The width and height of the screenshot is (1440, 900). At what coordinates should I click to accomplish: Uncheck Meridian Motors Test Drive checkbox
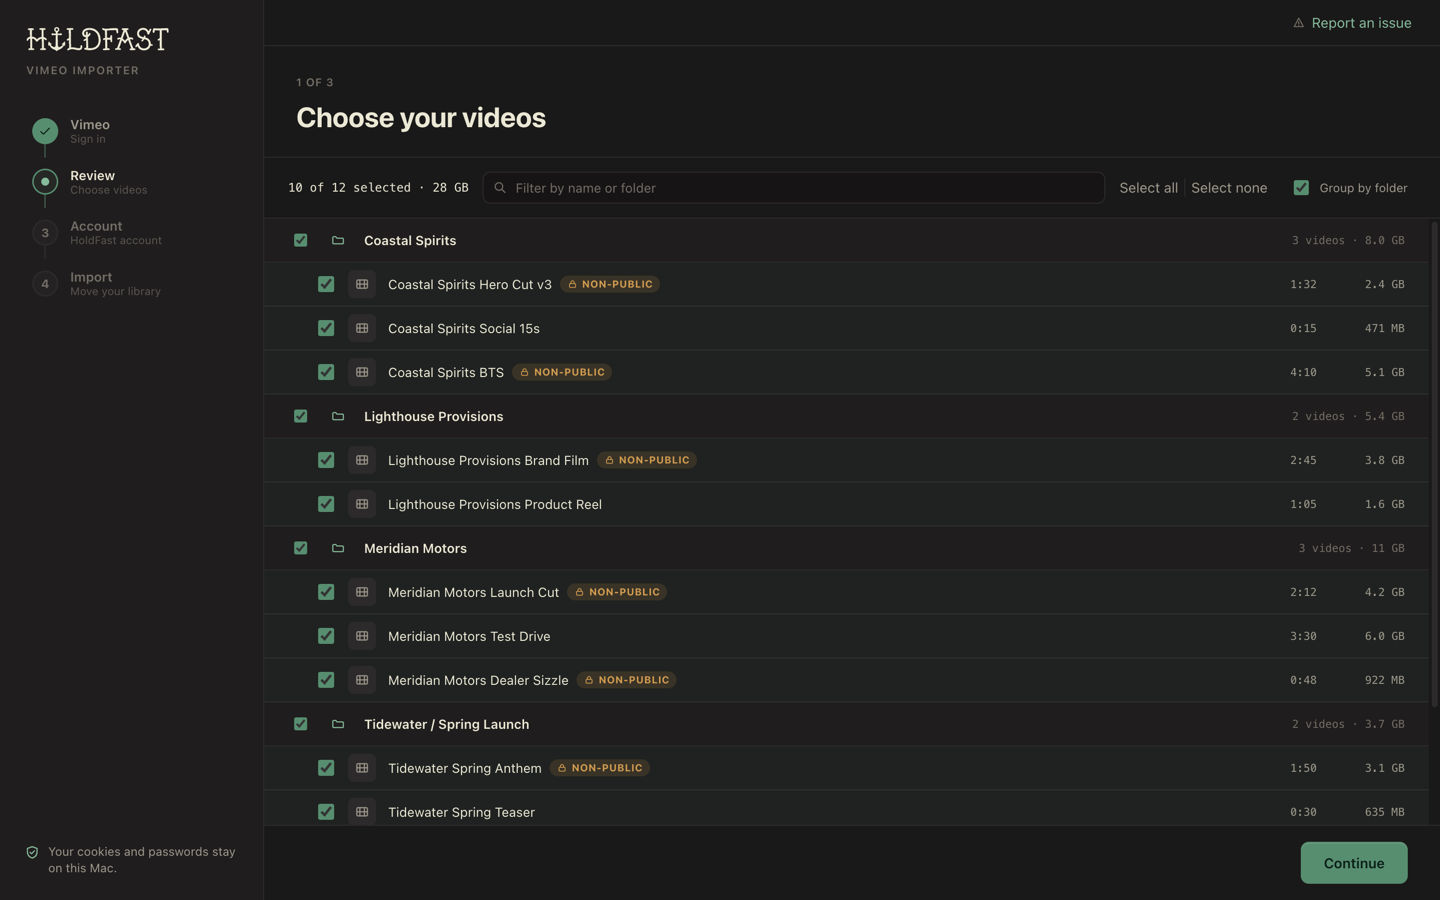tap(326, 637)
